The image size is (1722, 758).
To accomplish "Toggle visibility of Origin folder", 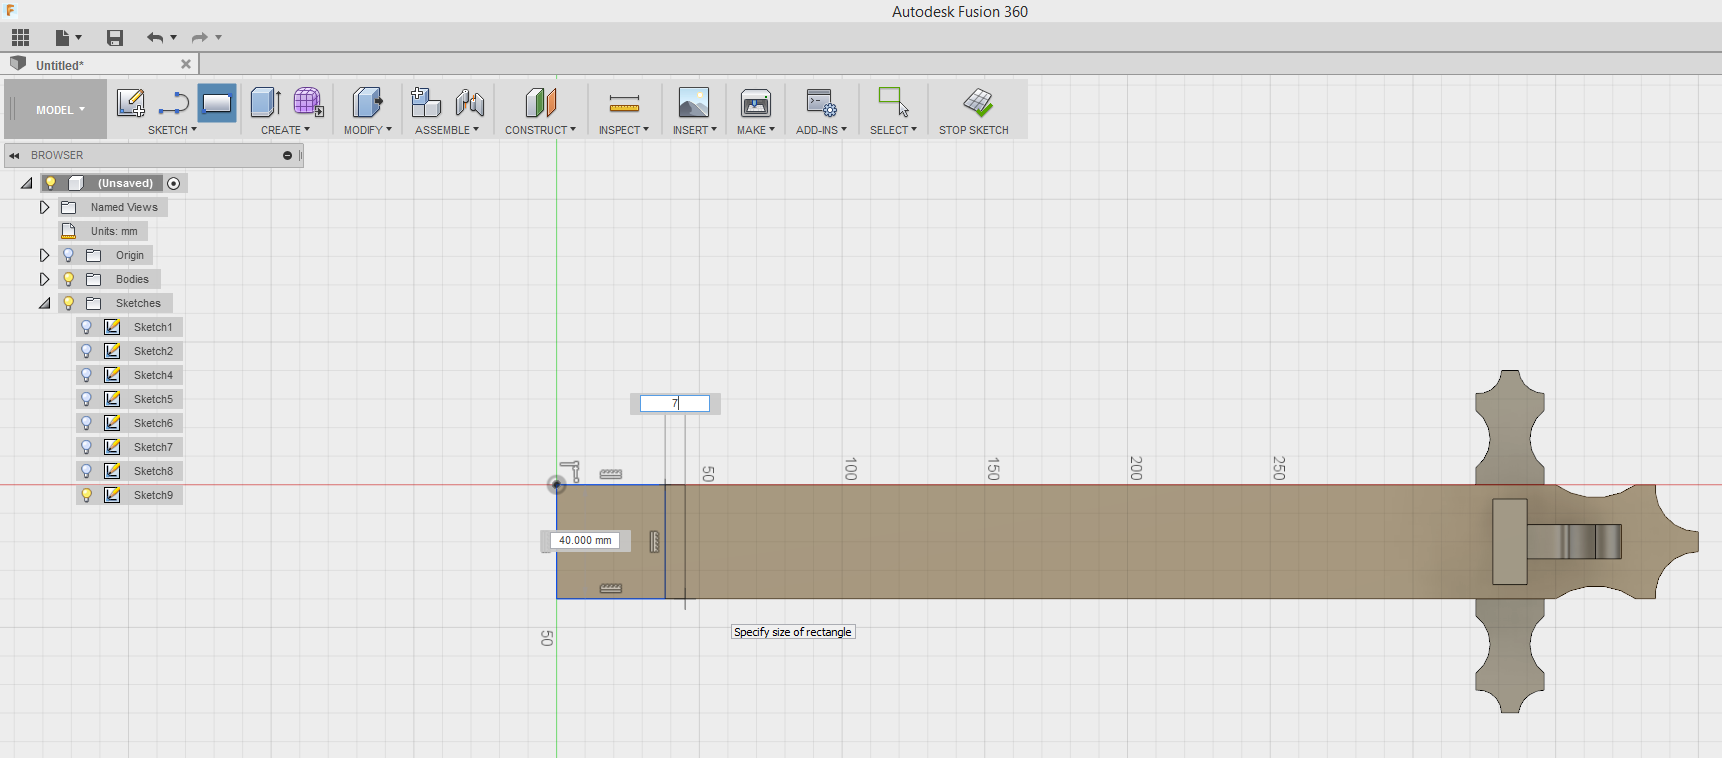I will 69,255.
